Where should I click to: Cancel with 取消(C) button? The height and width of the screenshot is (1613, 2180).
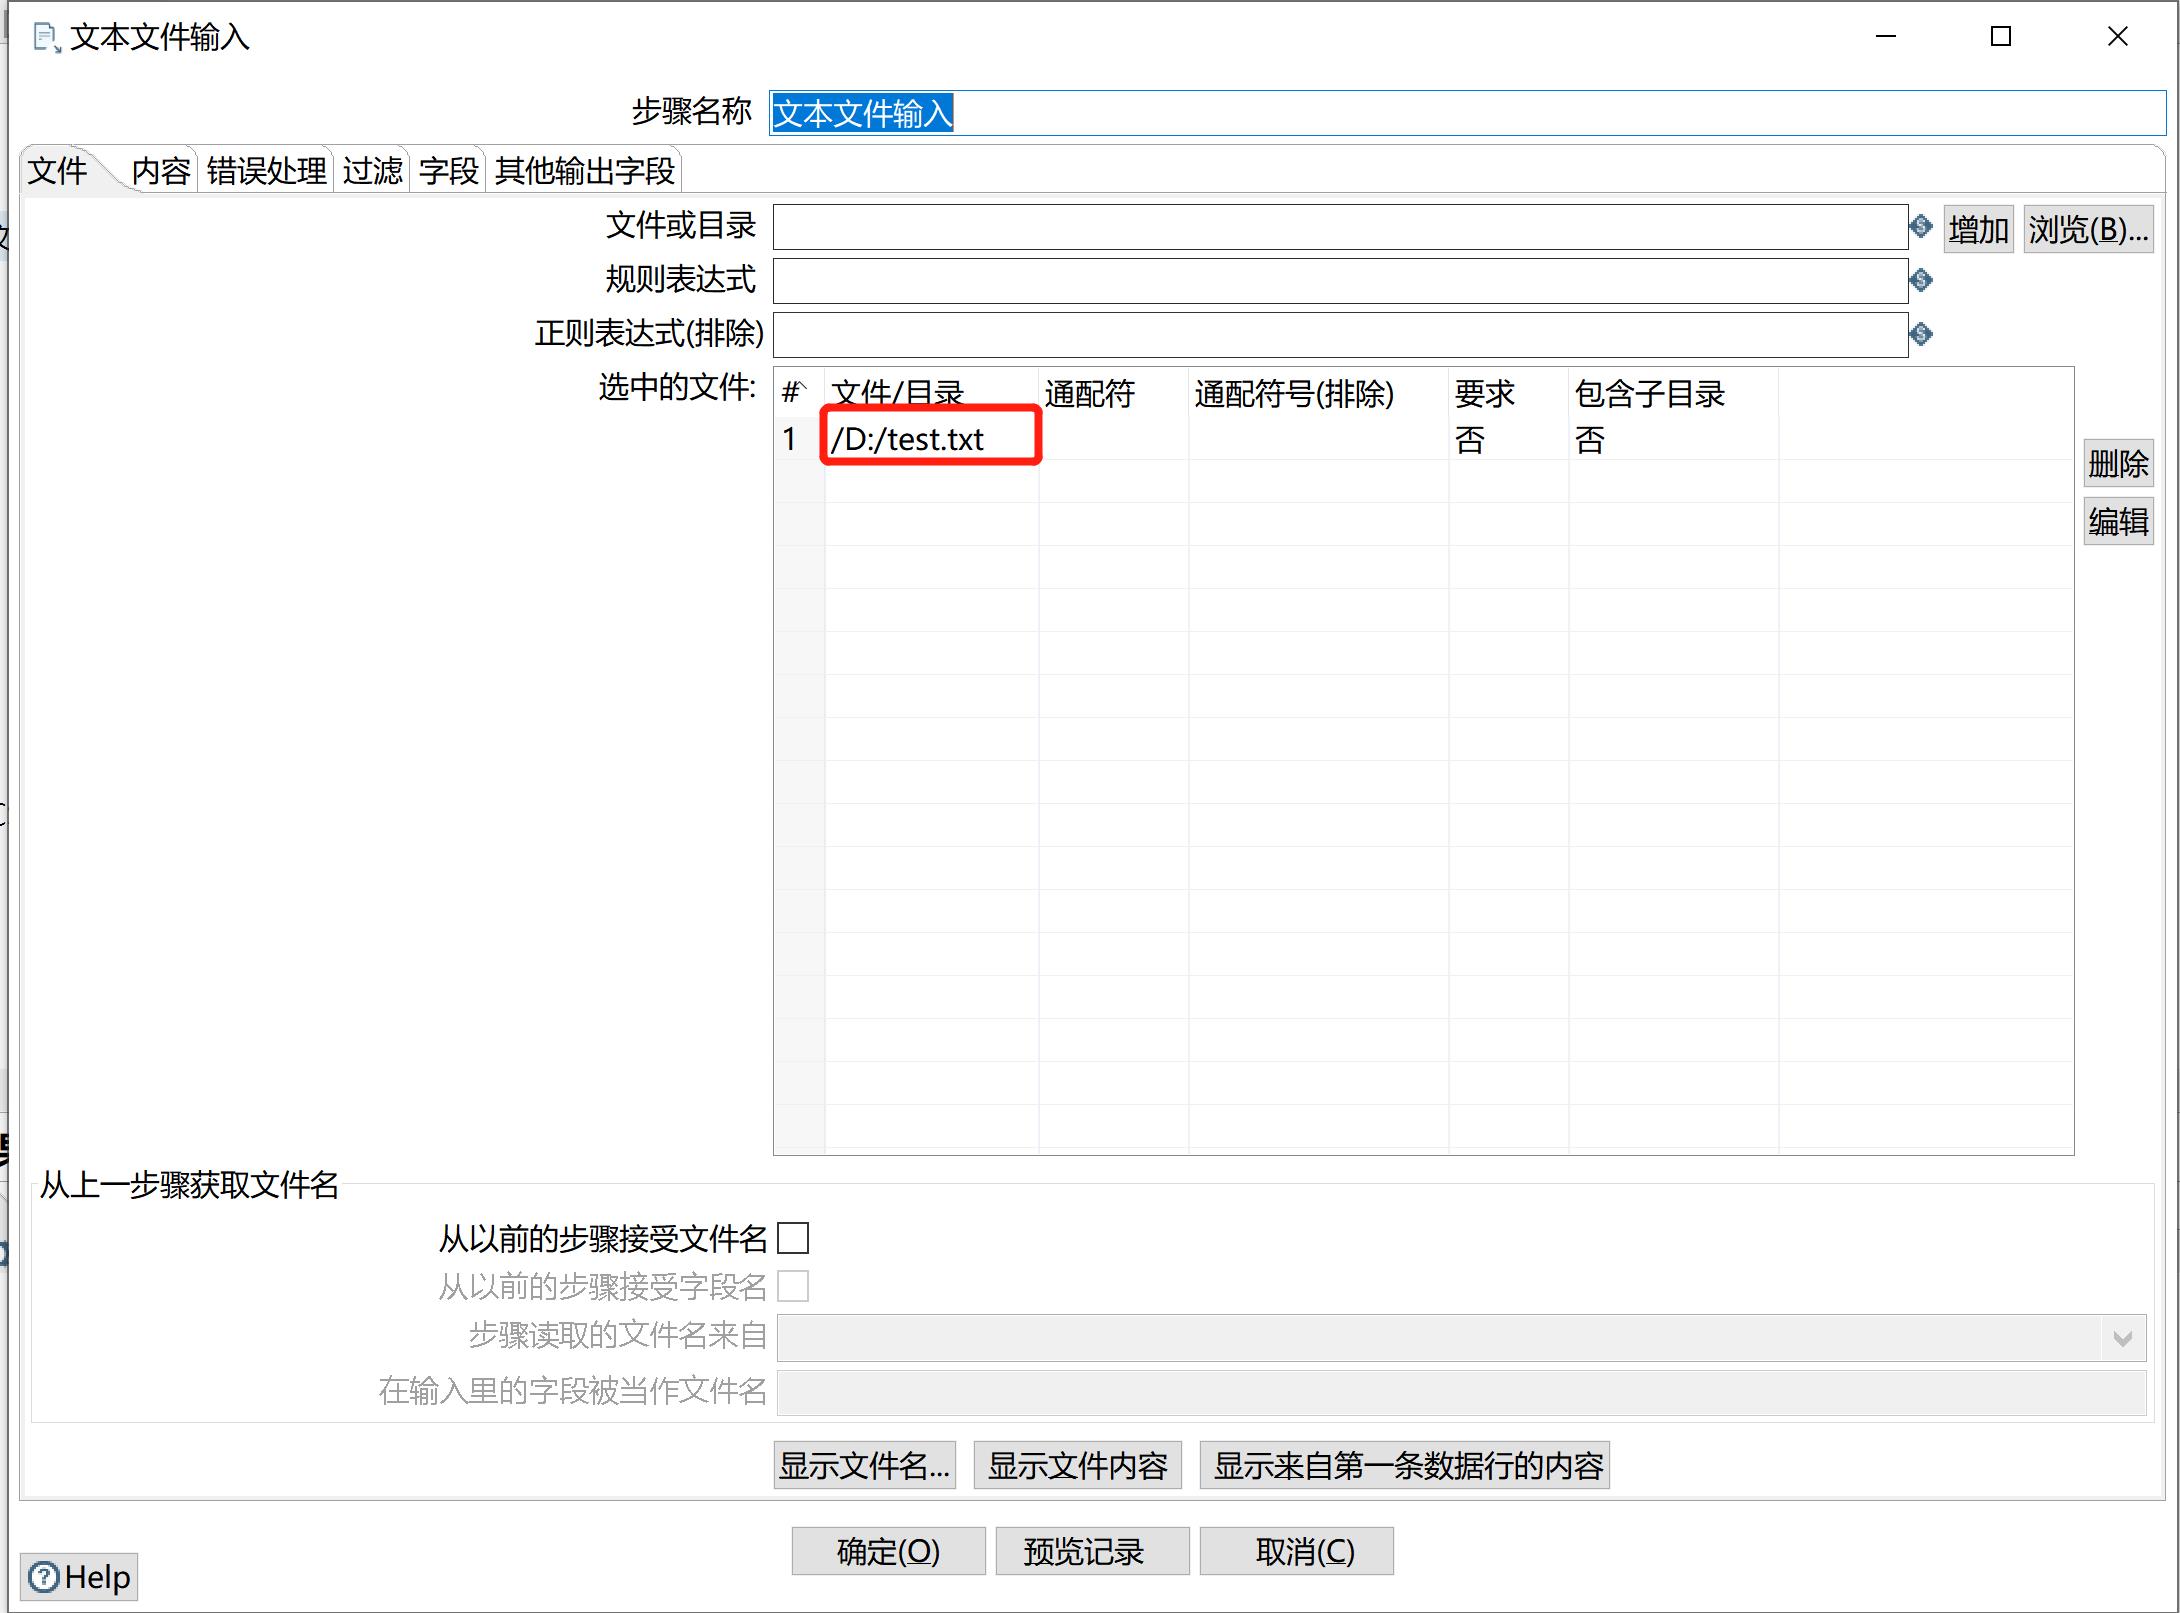(x=1297, y=1551)
